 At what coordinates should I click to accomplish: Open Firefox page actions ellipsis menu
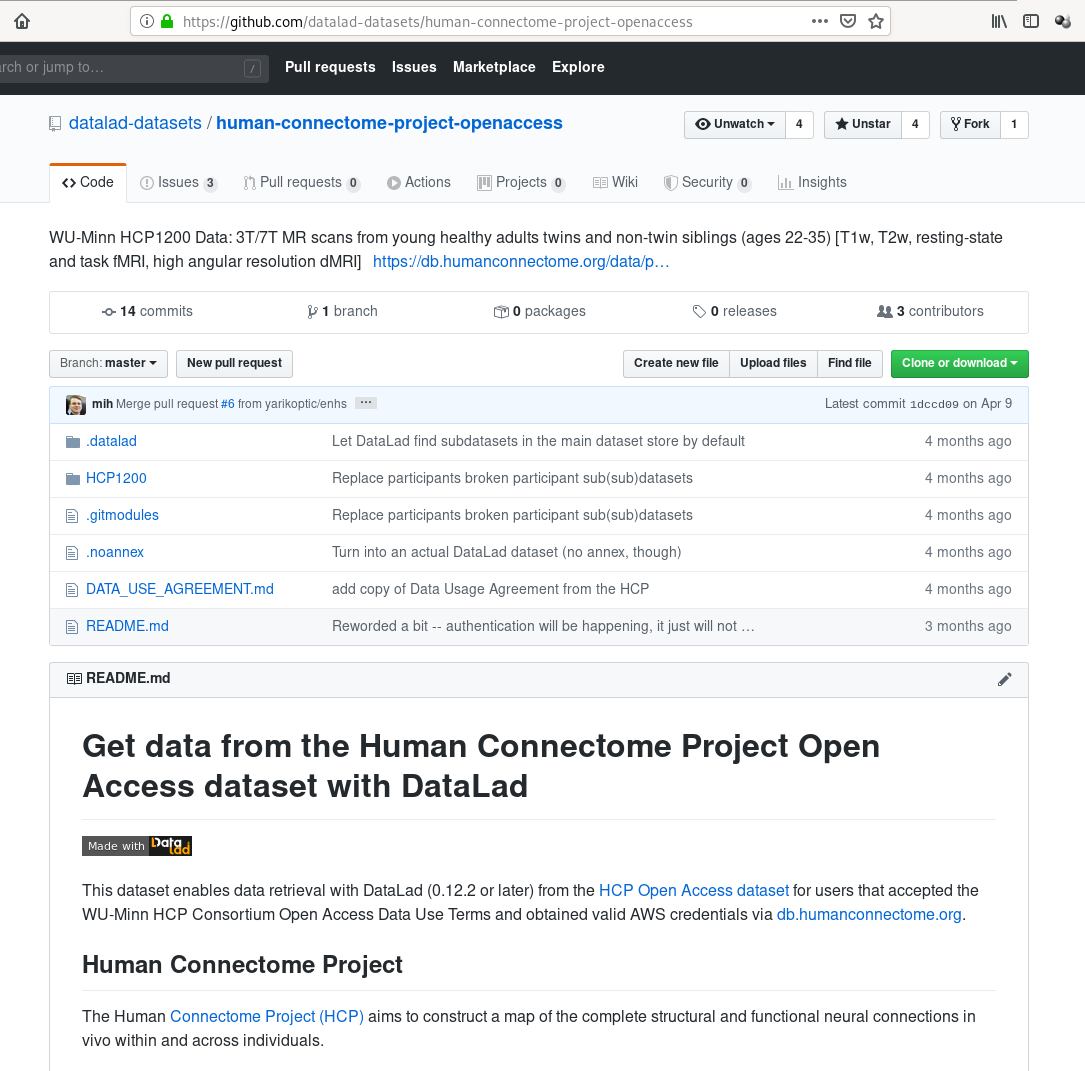[819, 21]
